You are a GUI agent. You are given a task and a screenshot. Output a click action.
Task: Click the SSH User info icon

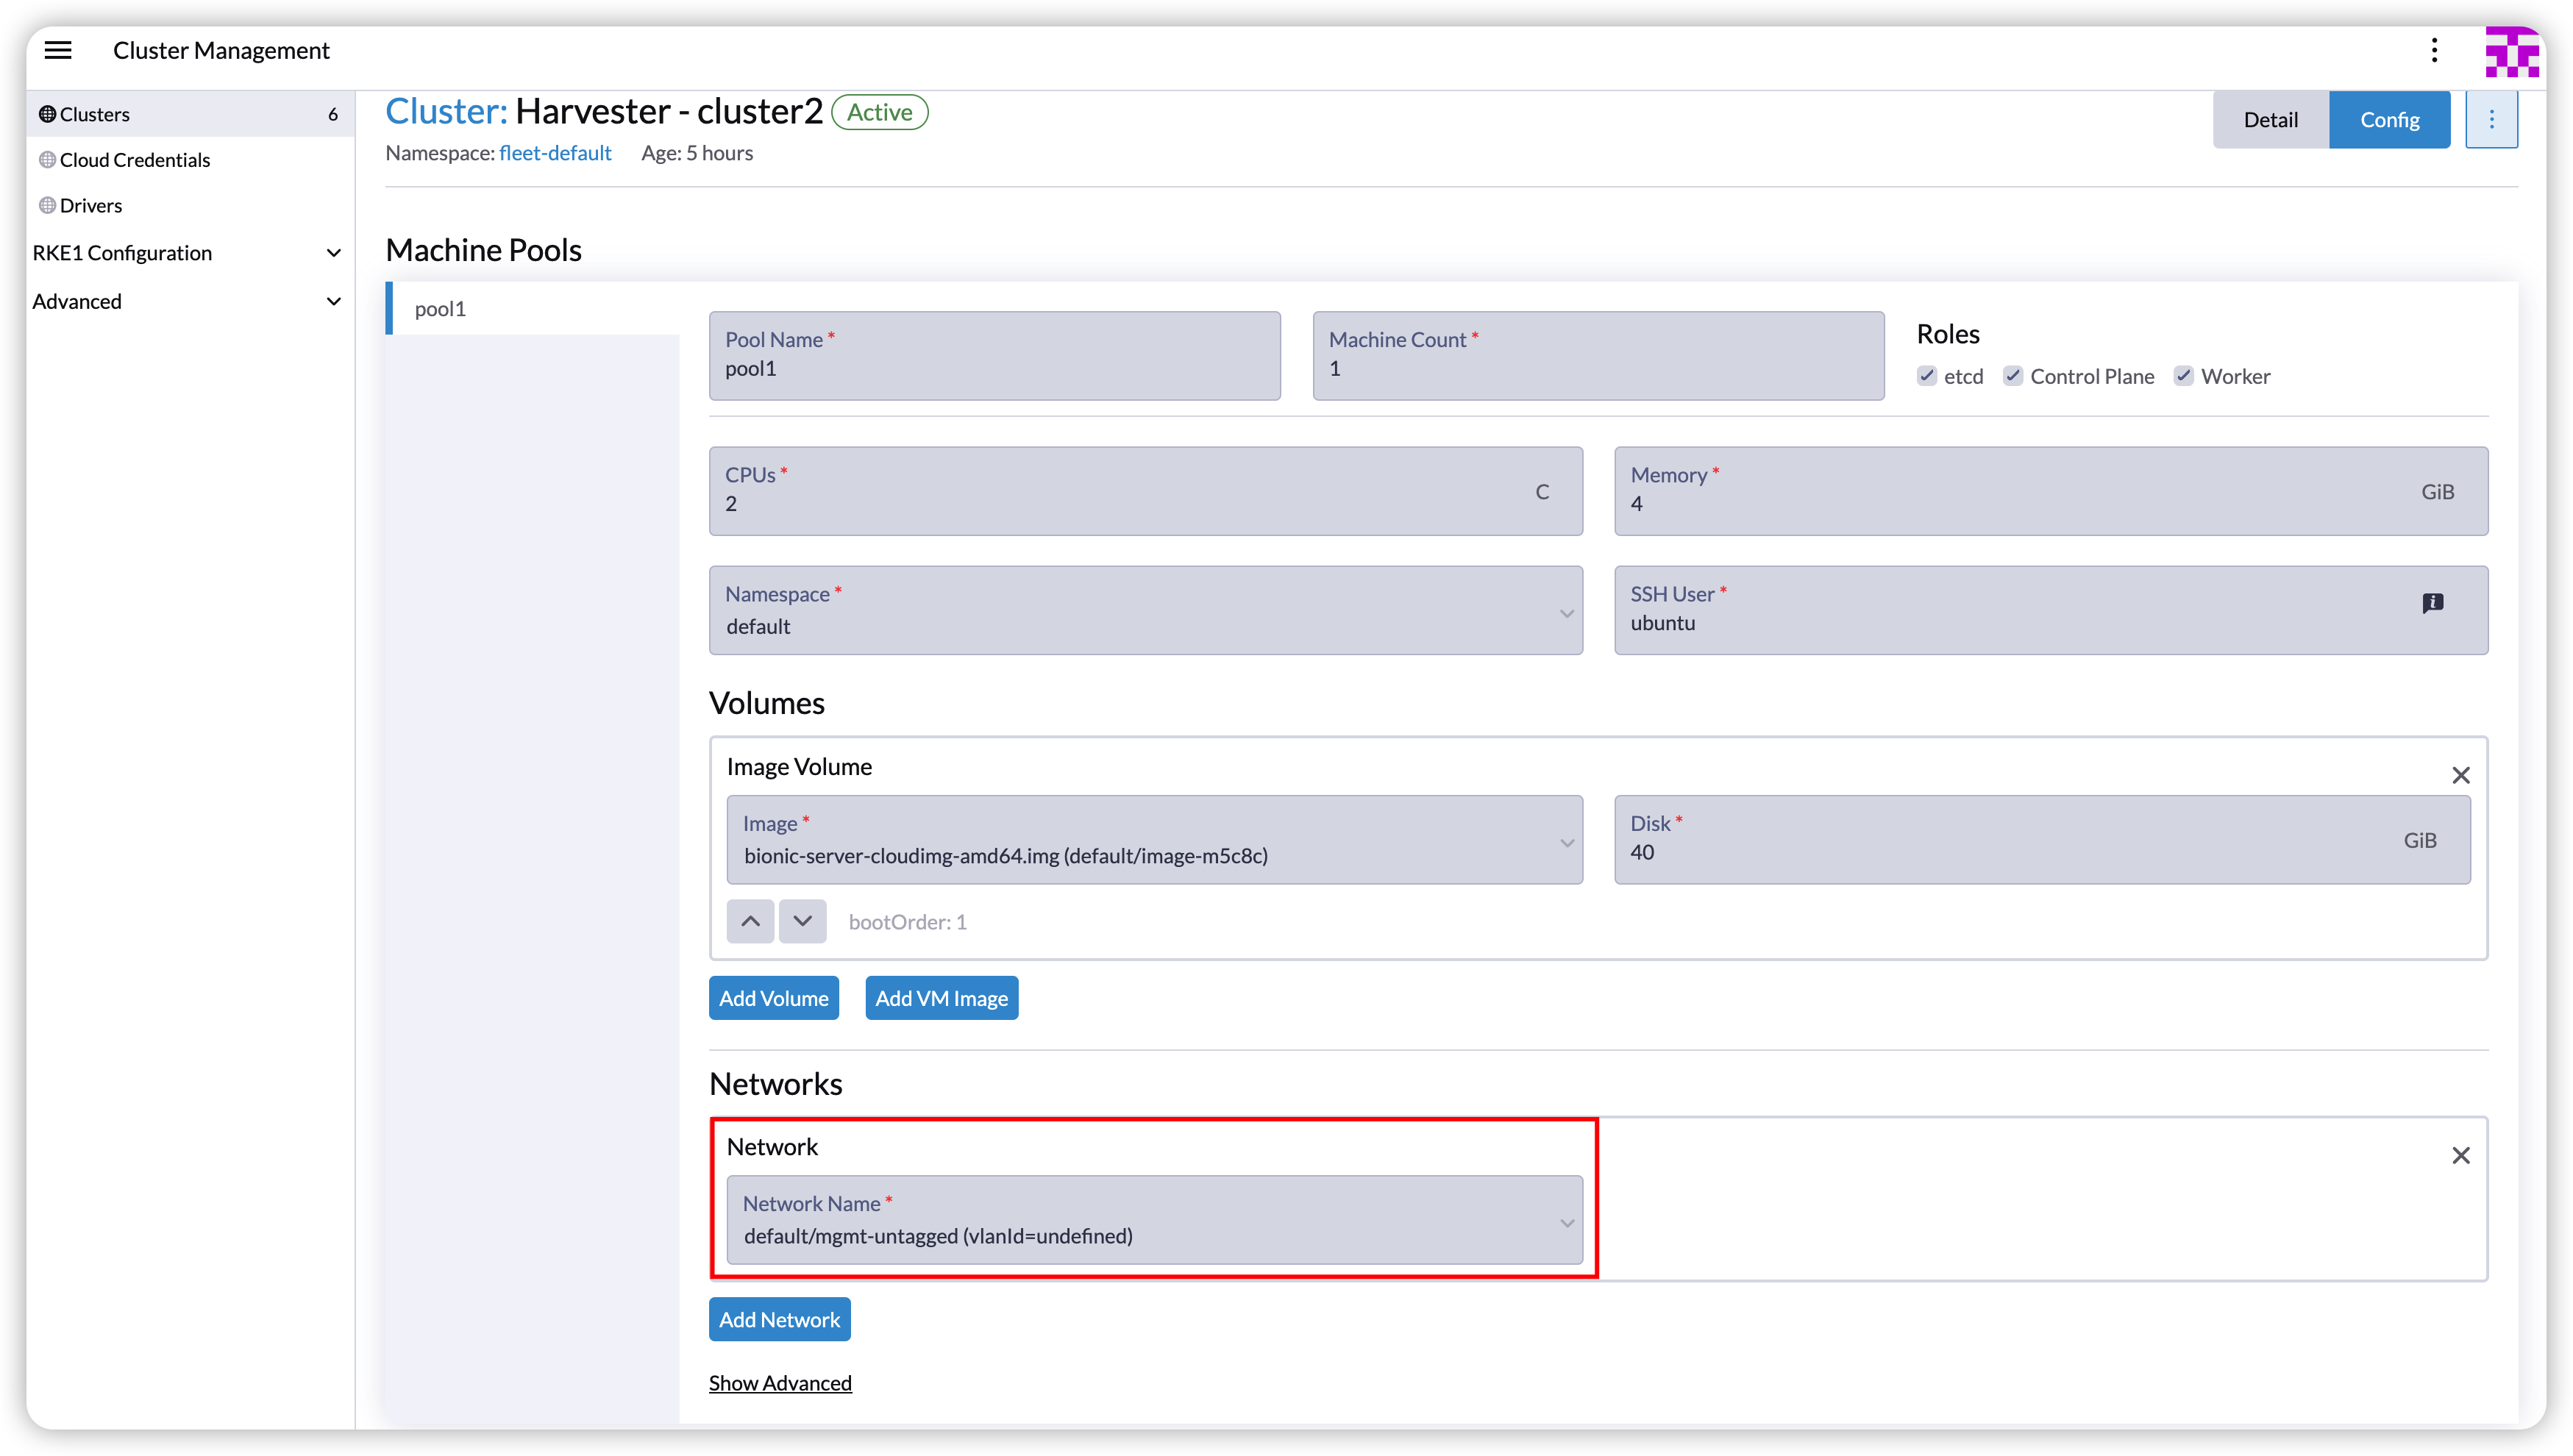pos(2432,603)
